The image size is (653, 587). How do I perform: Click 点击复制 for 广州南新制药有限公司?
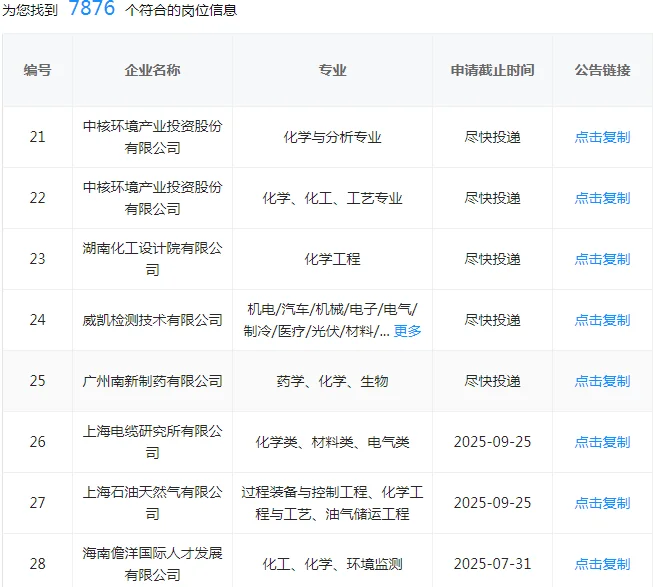[x=602, y=381]
